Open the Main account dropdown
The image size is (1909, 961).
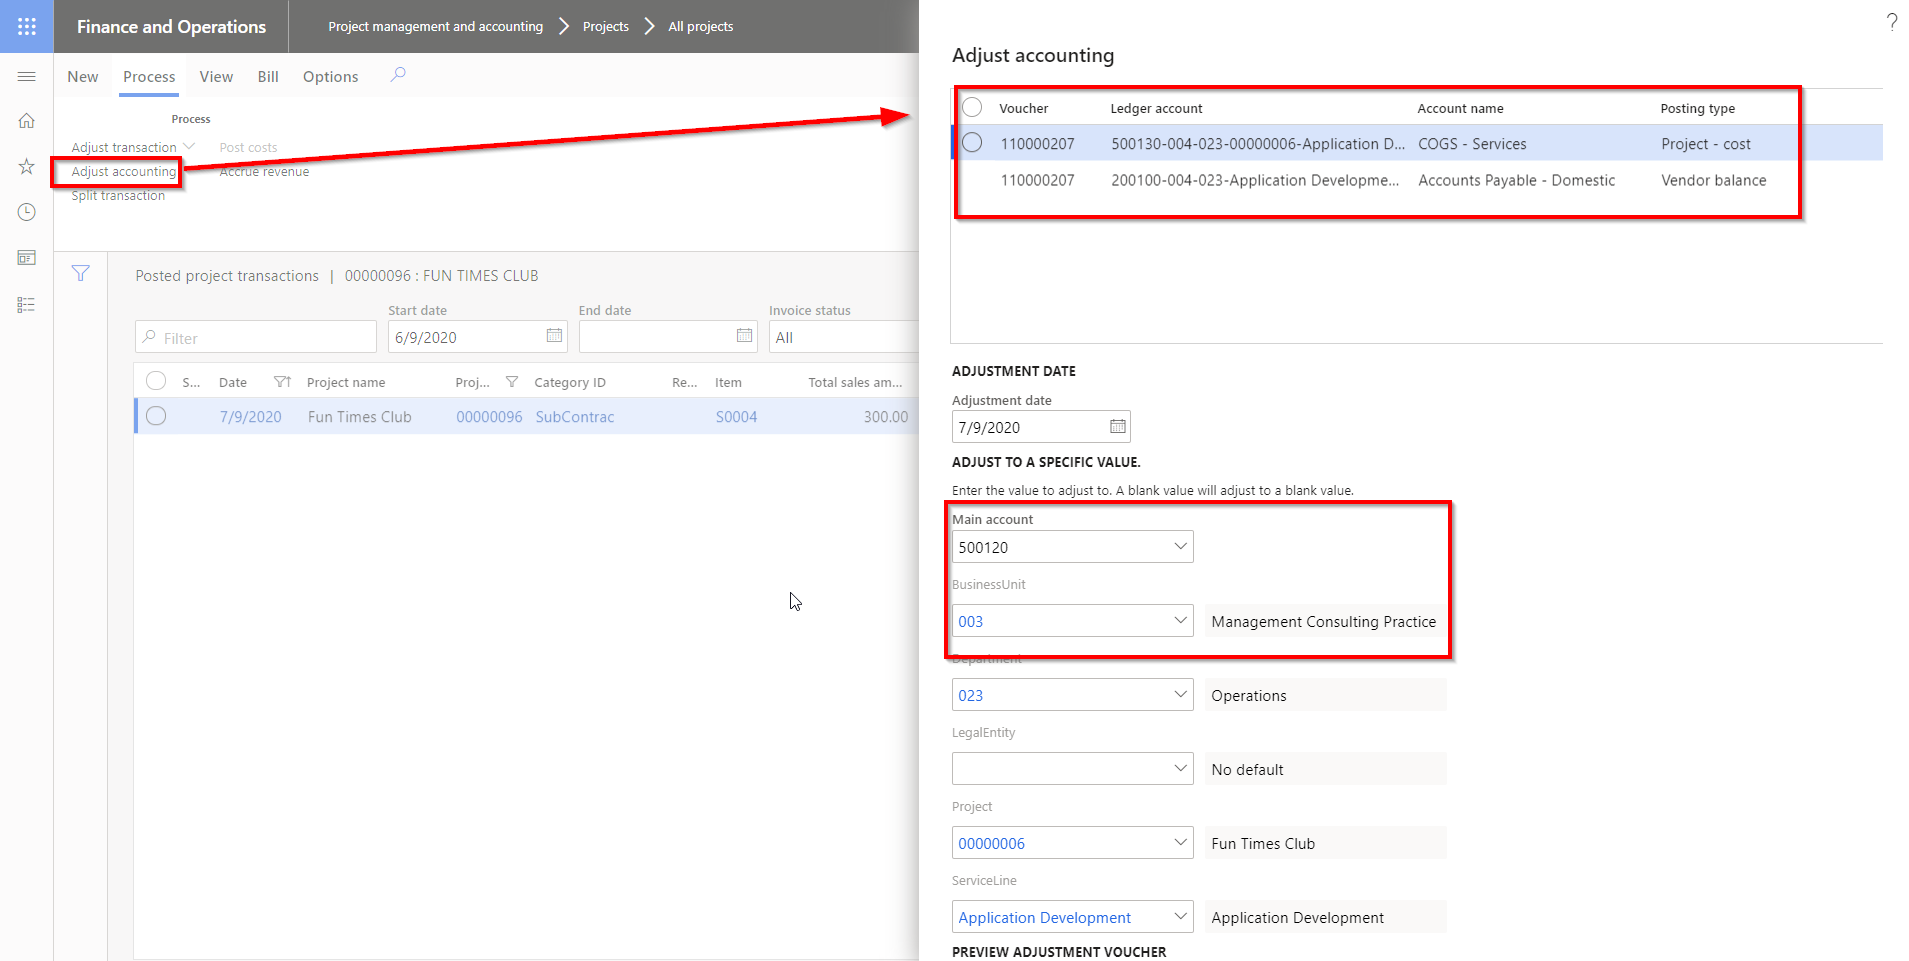point(1180,546)
